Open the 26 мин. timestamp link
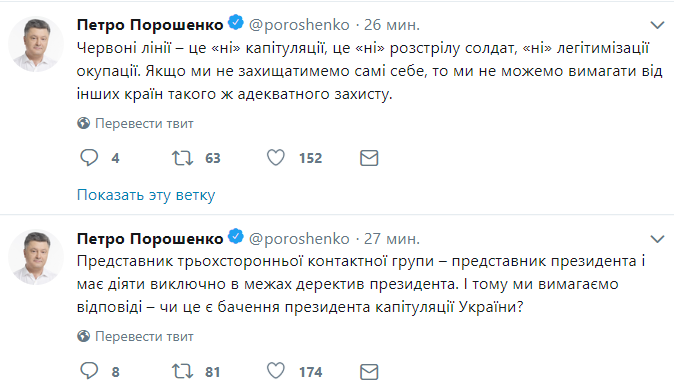Image resolution: width=674 pixels, height=390 pixels. point(392,25)
